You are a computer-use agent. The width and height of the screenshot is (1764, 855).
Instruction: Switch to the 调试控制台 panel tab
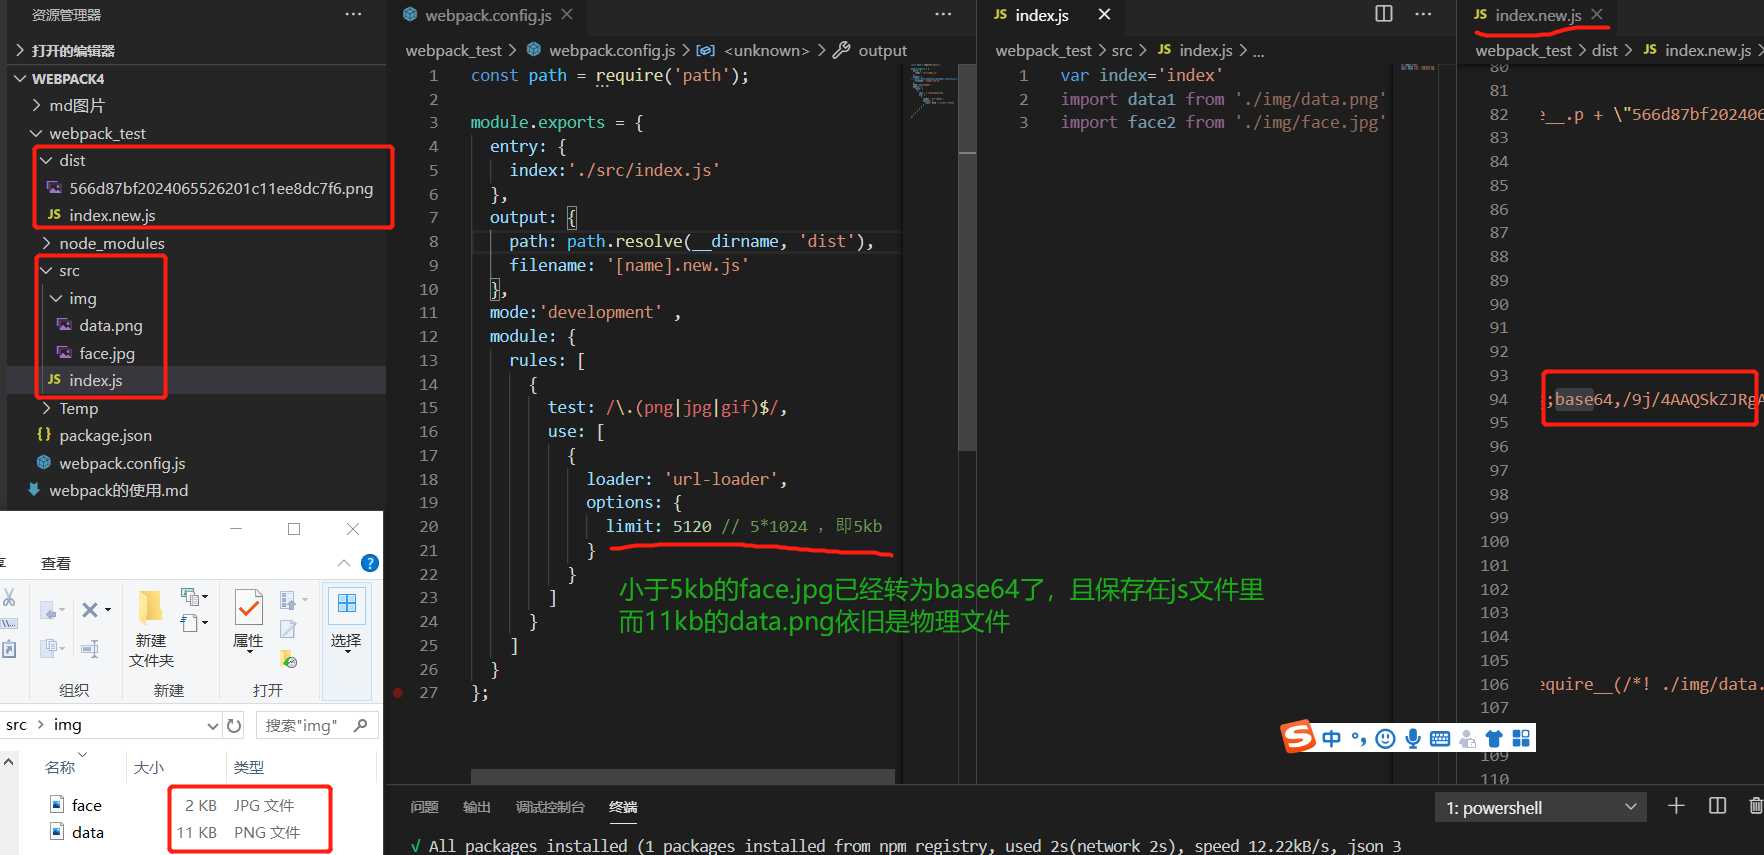(x=550, y=807)
